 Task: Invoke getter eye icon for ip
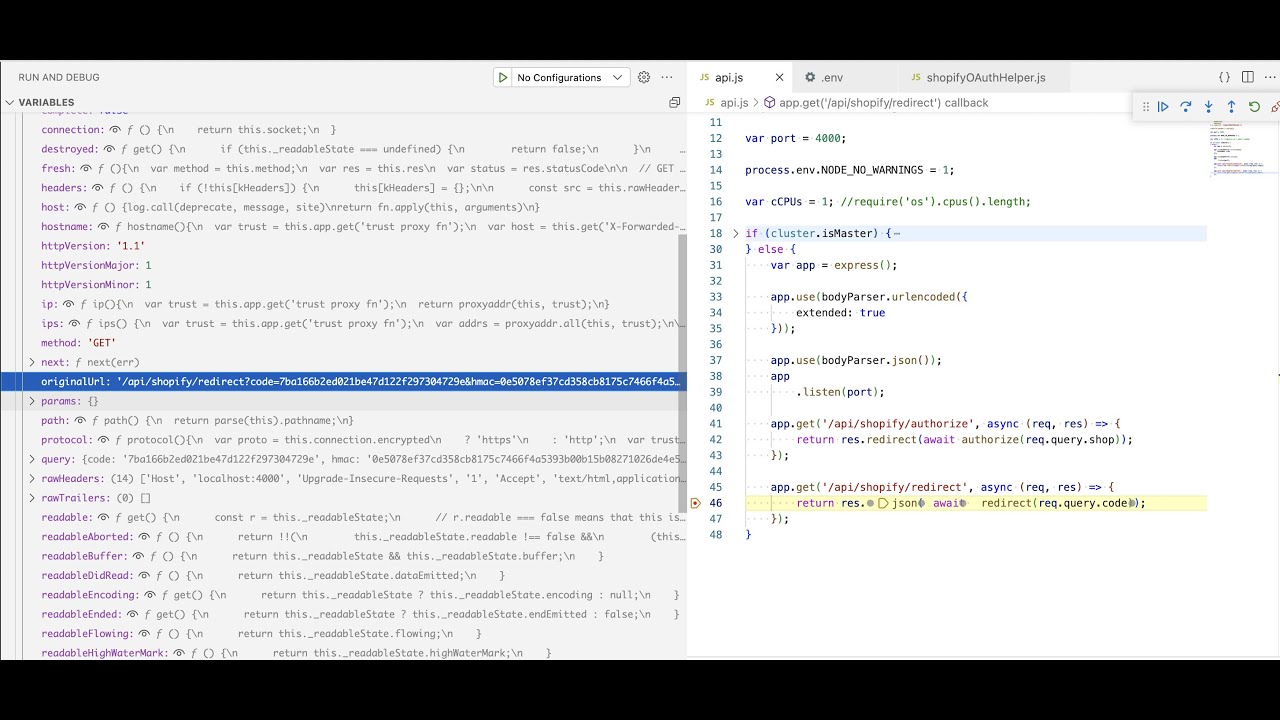[68, 304]
